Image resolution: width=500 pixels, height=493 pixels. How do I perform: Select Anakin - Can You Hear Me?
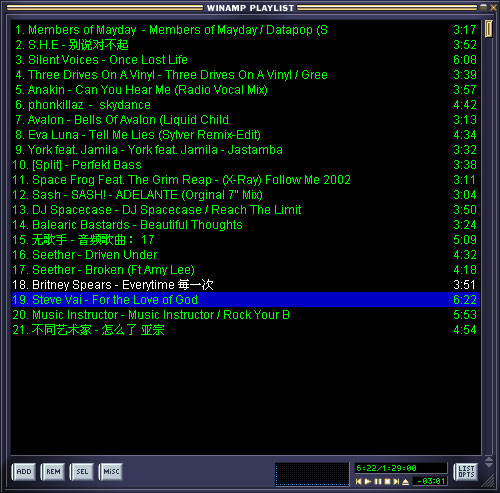point(246,90)
